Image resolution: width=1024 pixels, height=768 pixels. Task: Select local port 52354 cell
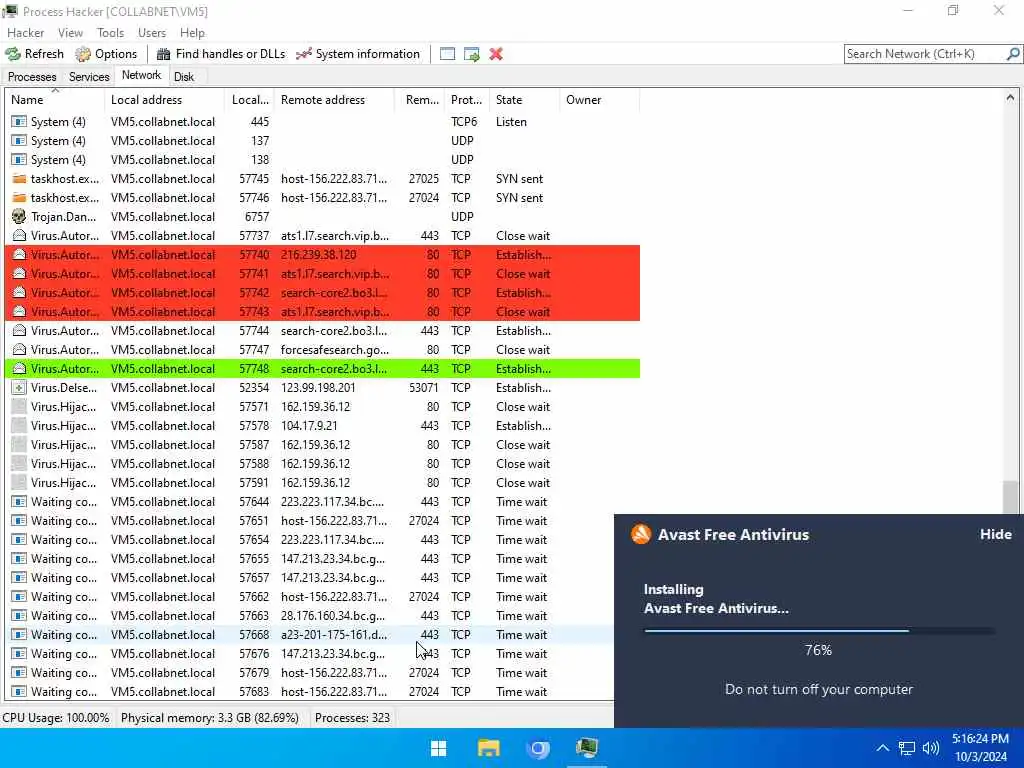point(254,388)
